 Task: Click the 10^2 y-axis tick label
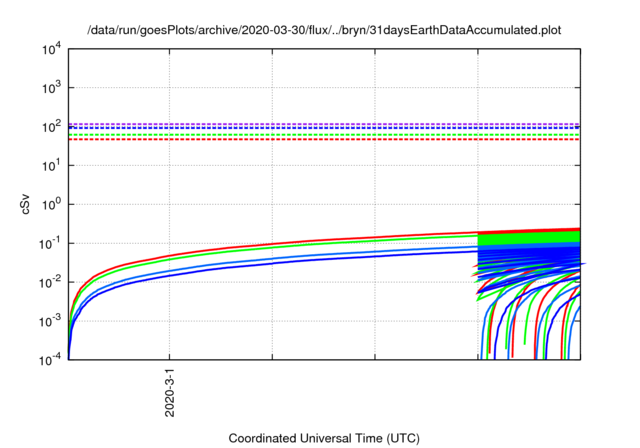(52, 127)
